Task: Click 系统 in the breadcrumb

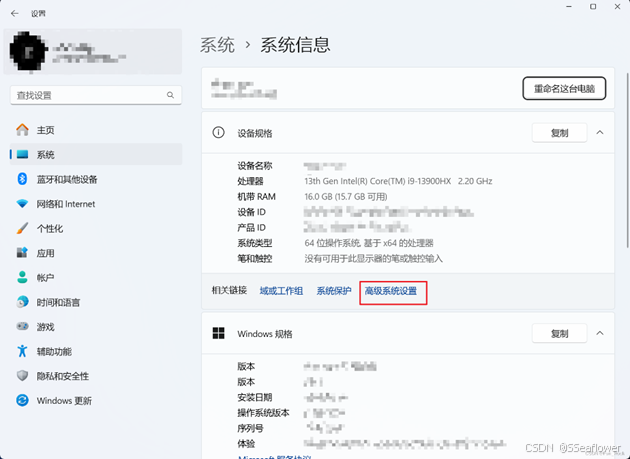Action: click(217, 45)
